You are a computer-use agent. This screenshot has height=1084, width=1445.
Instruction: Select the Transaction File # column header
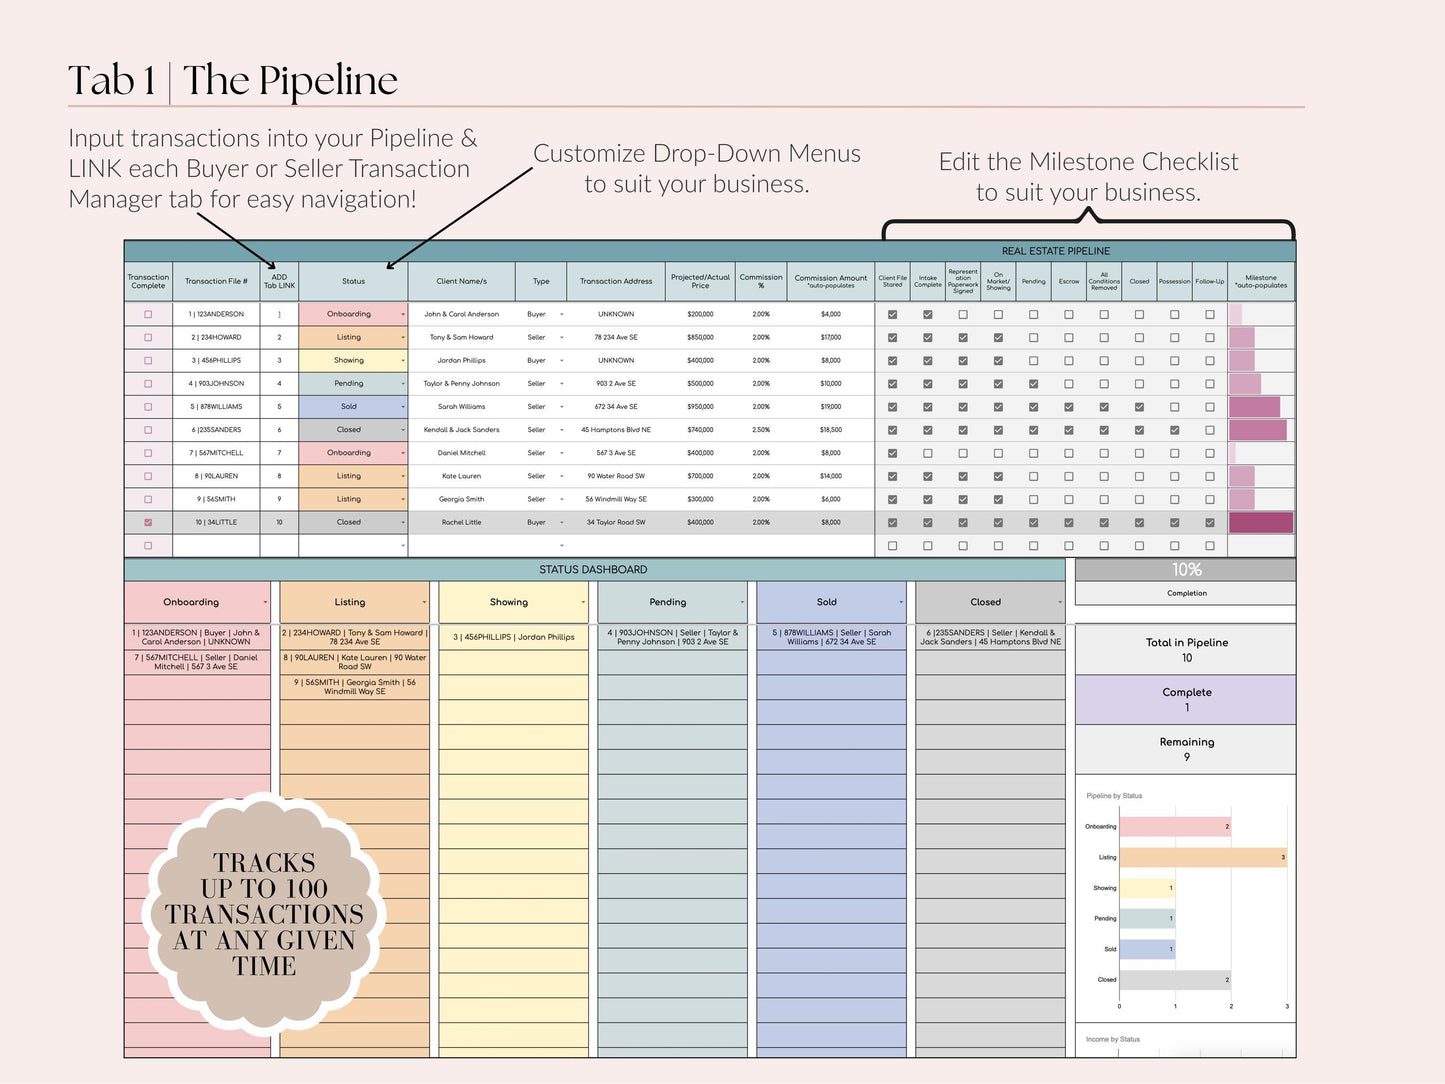pyautogui.click(x=216, y=281)
